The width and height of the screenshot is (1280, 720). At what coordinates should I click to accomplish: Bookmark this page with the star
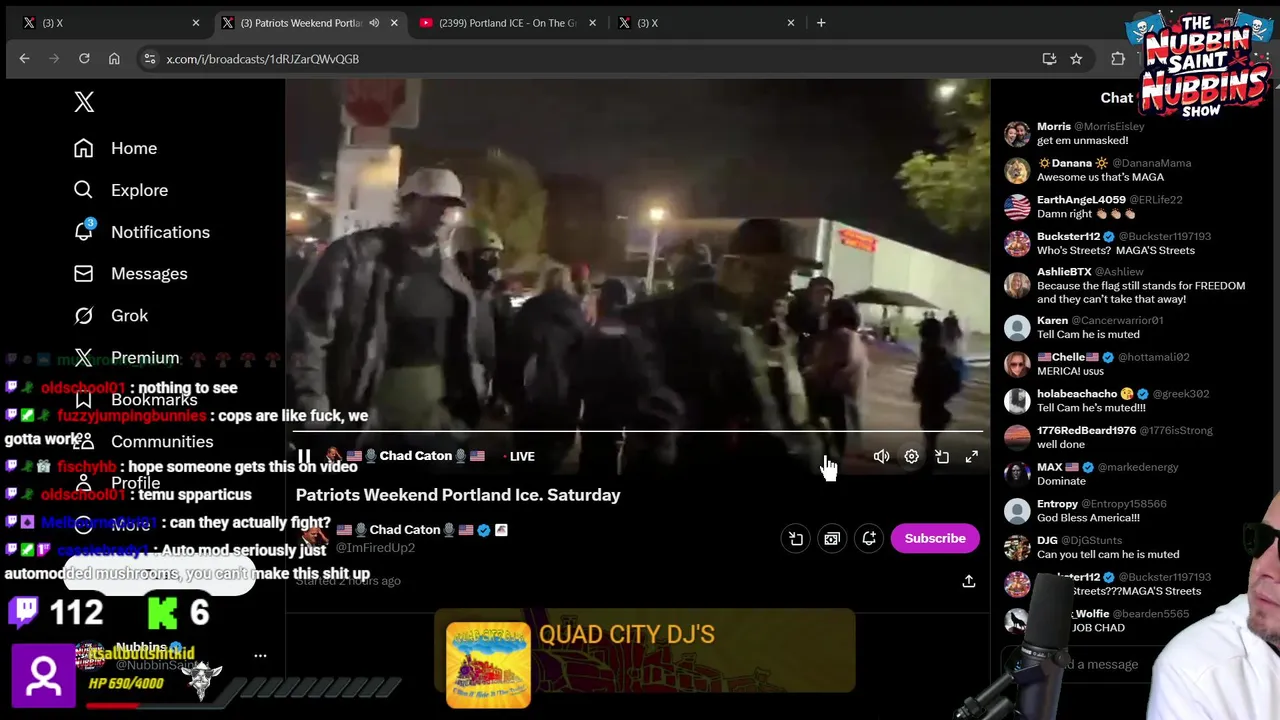1076,59
